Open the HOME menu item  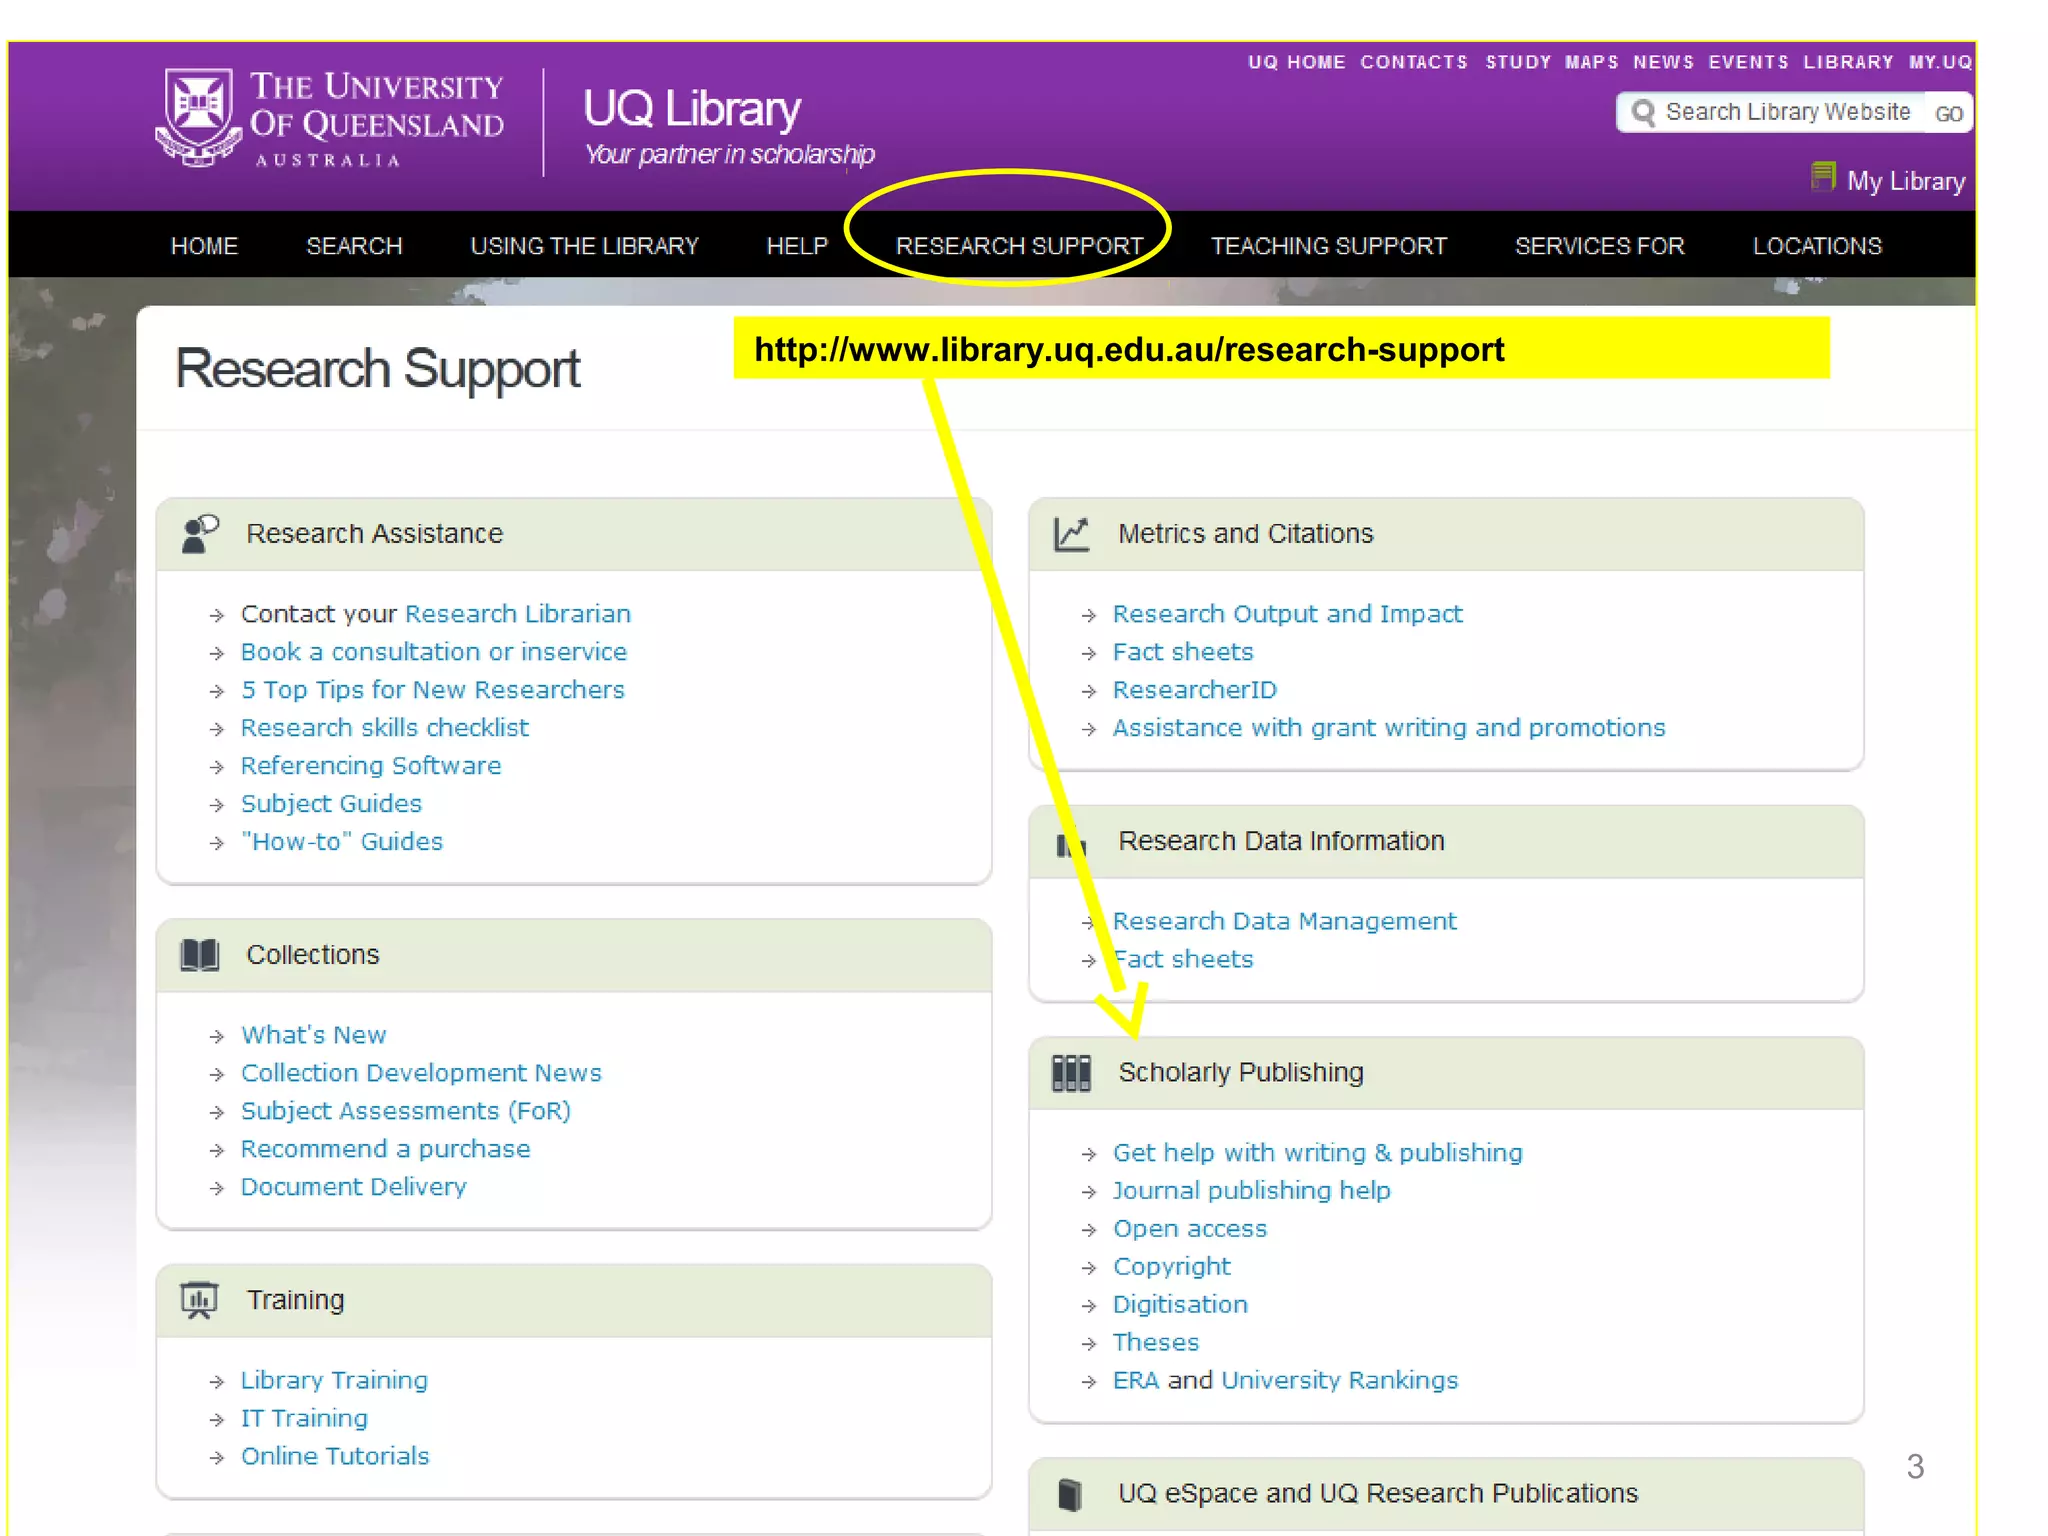click(204, 246)
